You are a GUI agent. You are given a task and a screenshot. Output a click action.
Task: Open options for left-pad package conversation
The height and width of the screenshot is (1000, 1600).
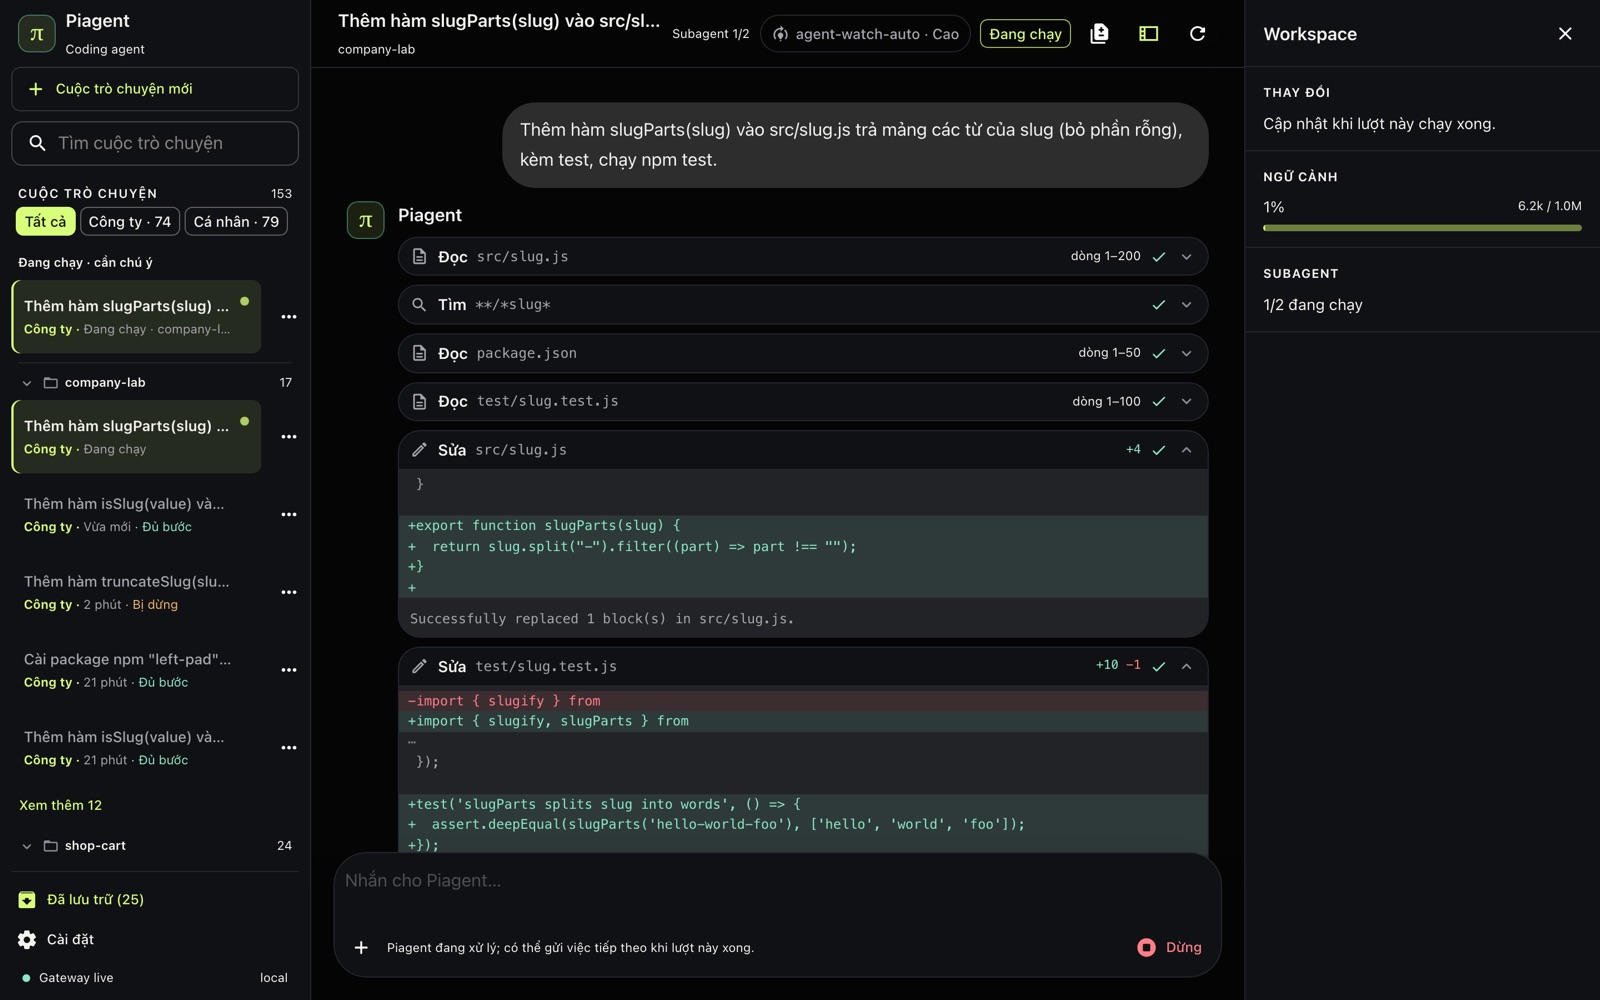[289, 670]
